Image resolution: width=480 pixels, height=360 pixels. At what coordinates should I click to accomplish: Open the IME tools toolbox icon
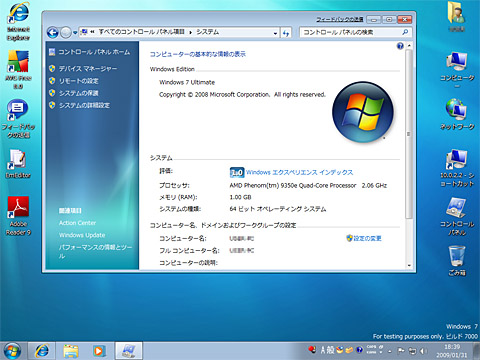coord(349,350)
